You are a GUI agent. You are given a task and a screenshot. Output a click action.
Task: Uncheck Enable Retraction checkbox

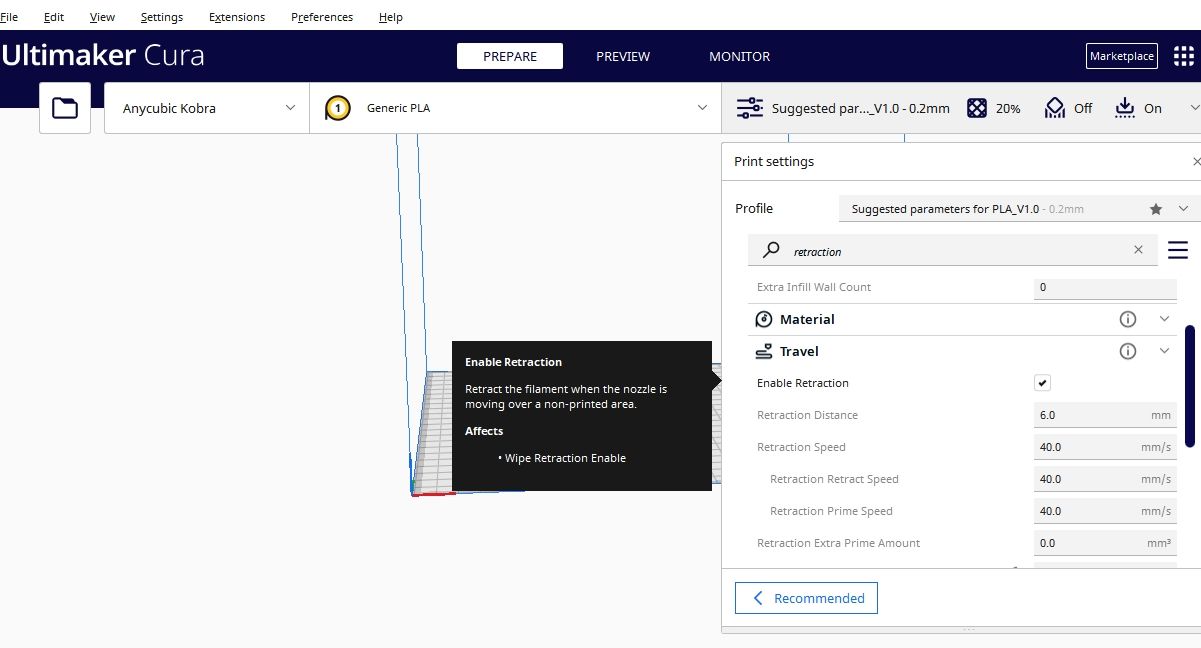click(1043, 383)
